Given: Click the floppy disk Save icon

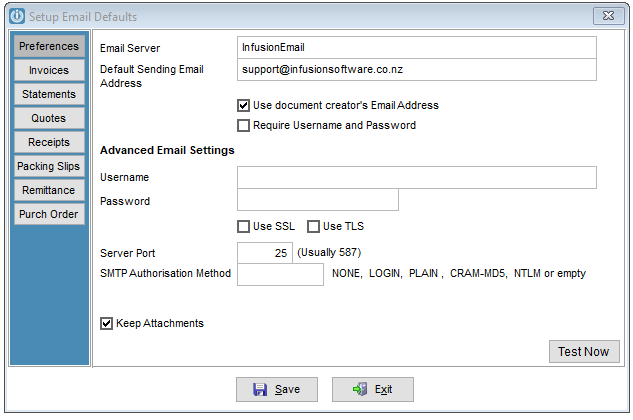Looking at the screenshot, I should tap(260, 389).
